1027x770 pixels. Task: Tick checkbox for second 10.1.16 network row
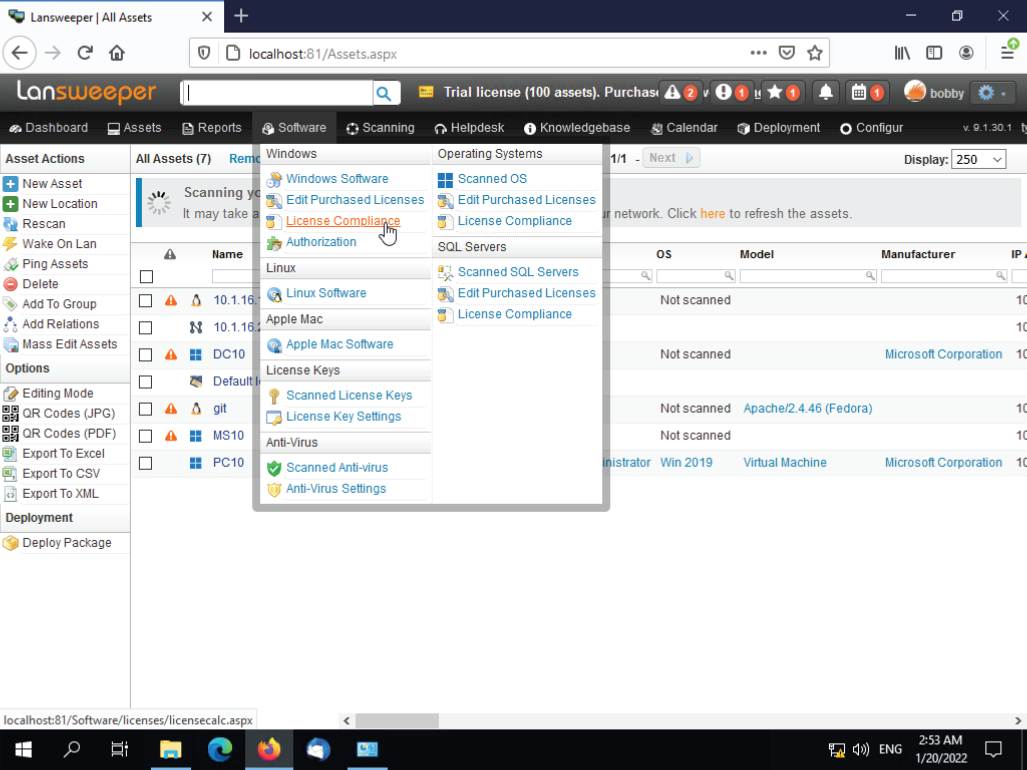pyautogui.click(x=145, y=327)
